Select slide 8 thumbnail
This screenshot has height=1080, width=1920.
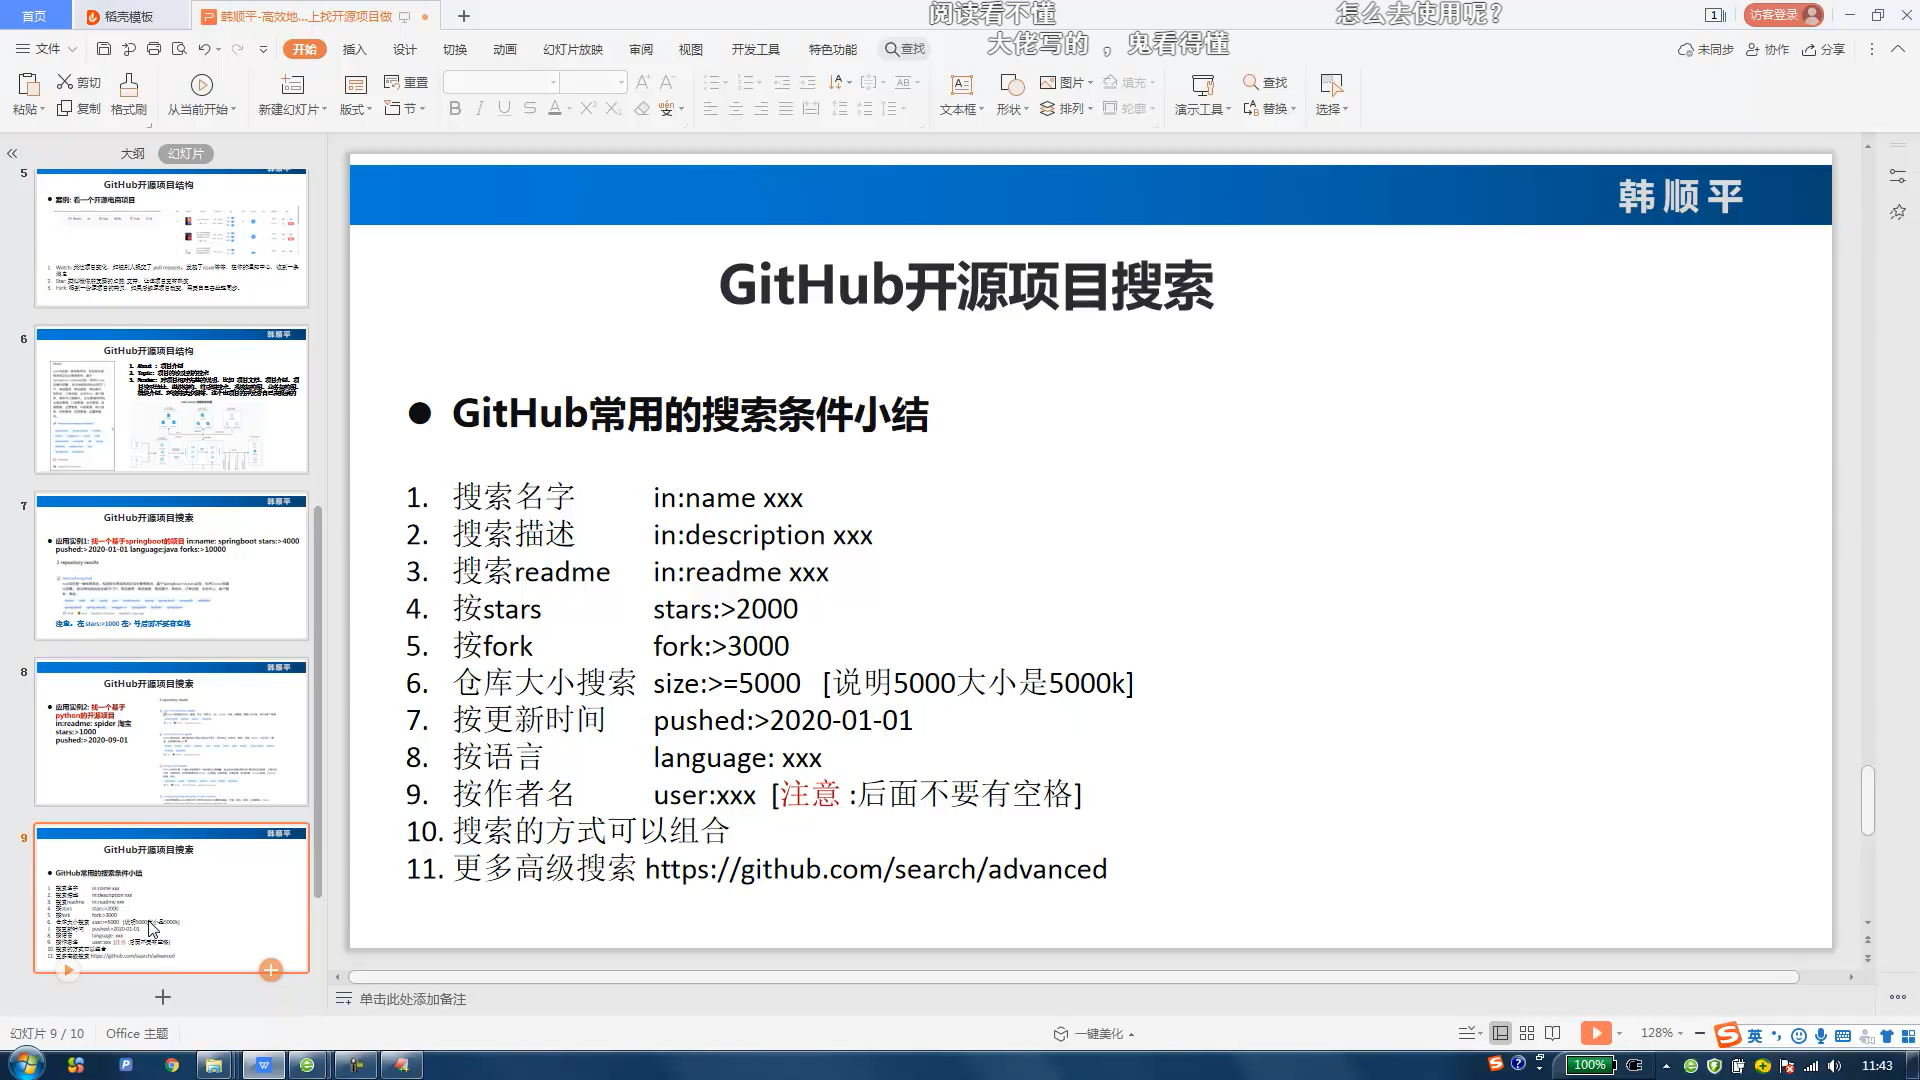tap(172, 732)
